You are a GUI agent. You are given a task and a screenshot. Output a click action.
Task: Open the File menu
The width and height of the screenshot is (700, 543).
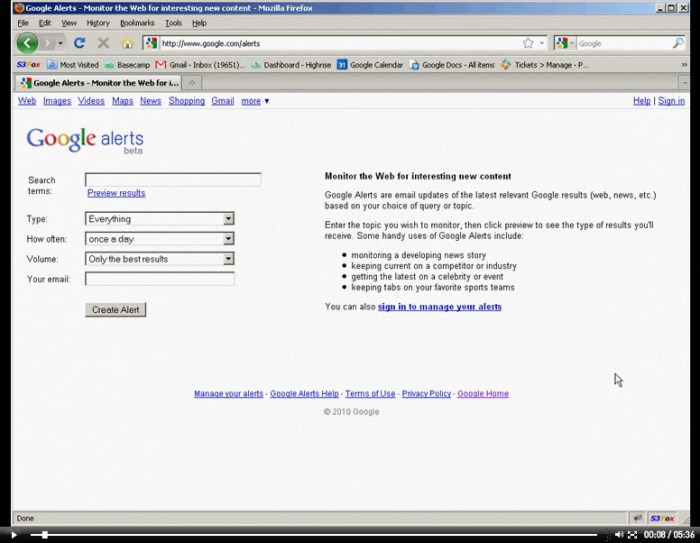tap(23, 23)
